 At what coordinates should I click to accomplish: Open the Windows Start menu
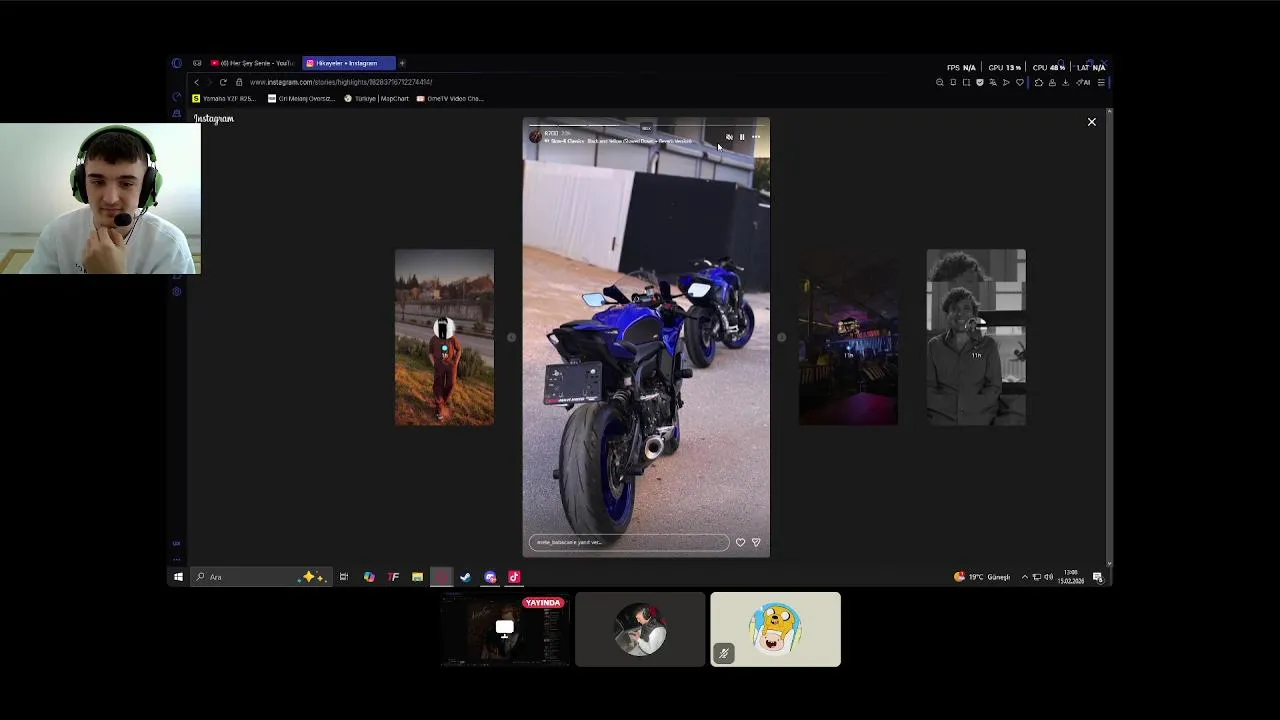[x=178, y=577]
